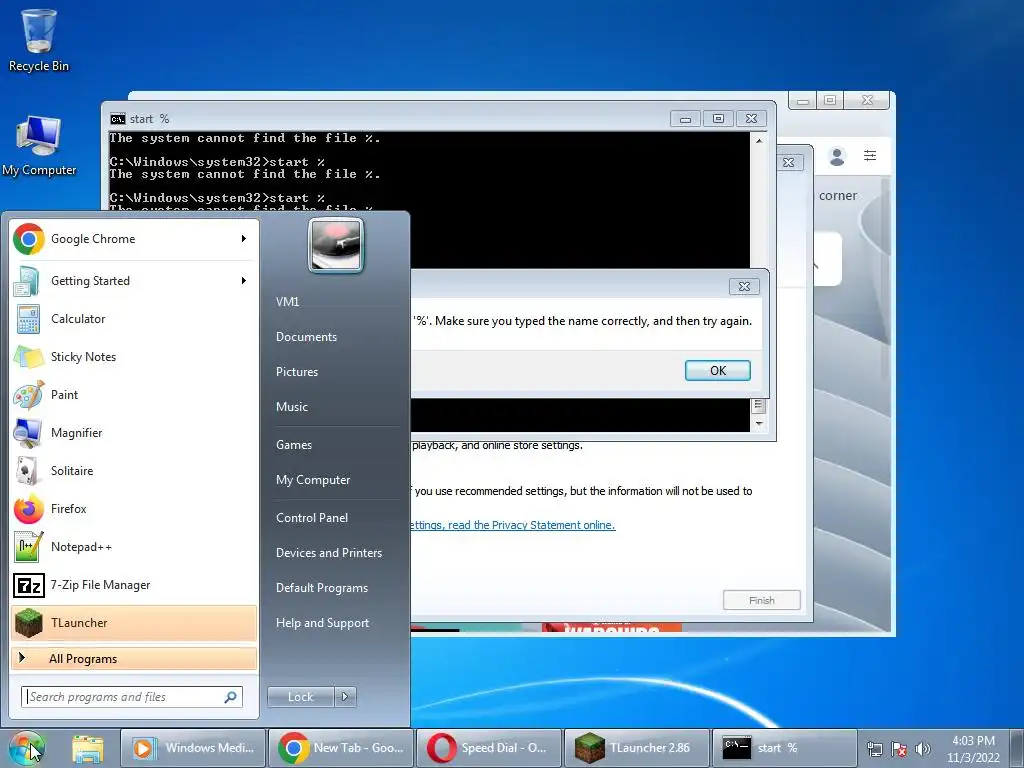This screenshot has width=1024, height=768.
Task: Open Calculator from the Start menu
Action: (134, 319)
